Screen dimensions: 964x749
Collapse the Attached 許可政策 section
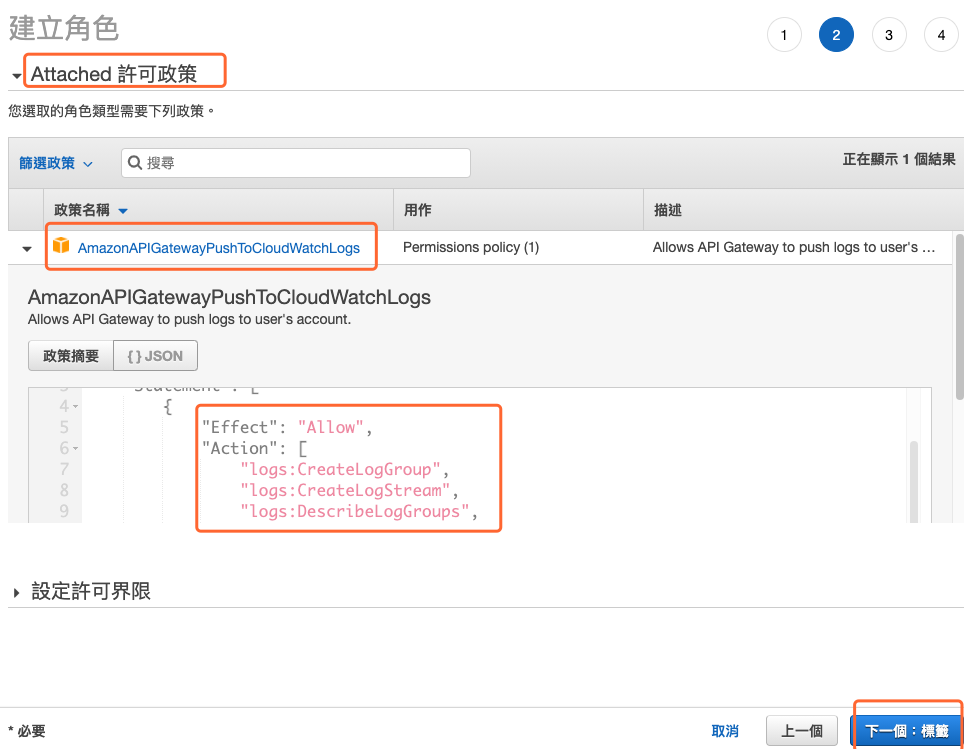coord(17,76)
